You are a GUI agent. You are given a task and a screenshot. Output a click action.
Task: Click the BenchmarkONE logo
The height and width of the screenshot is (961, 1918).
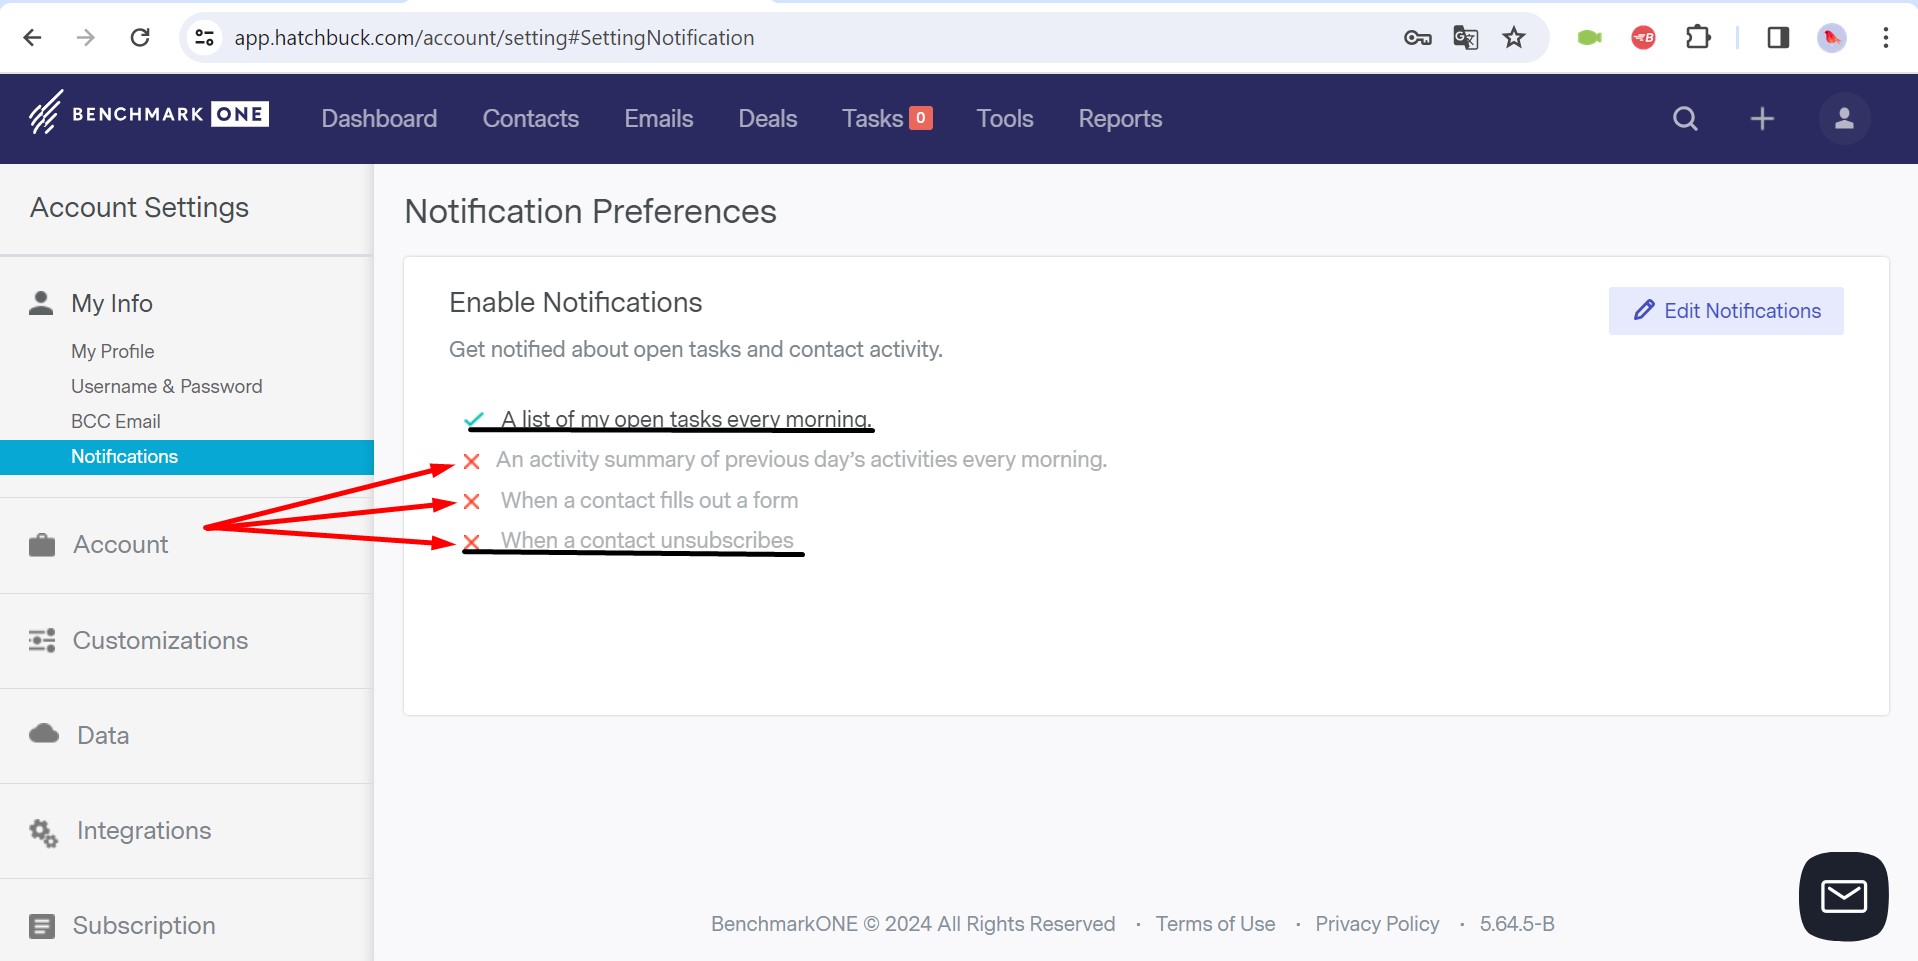coord(148,114)
